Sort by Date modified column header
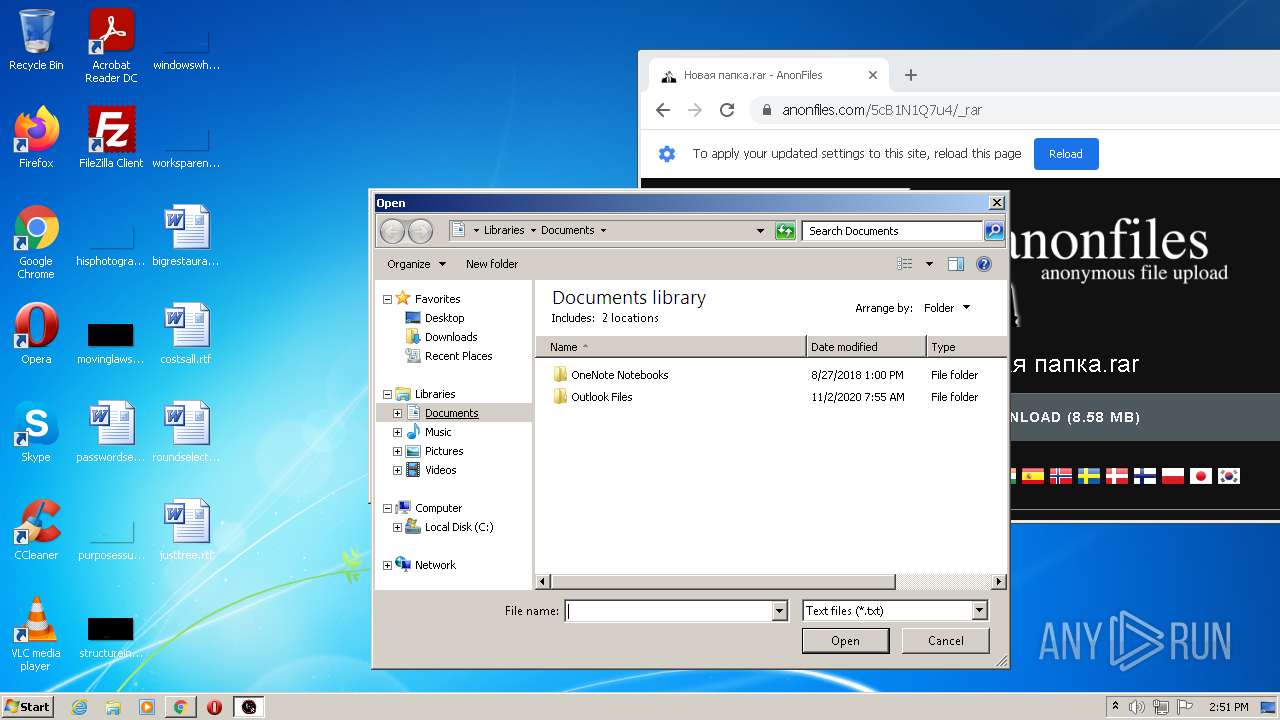The width and height of the screenshot is (1280, 720). point(866,347)
